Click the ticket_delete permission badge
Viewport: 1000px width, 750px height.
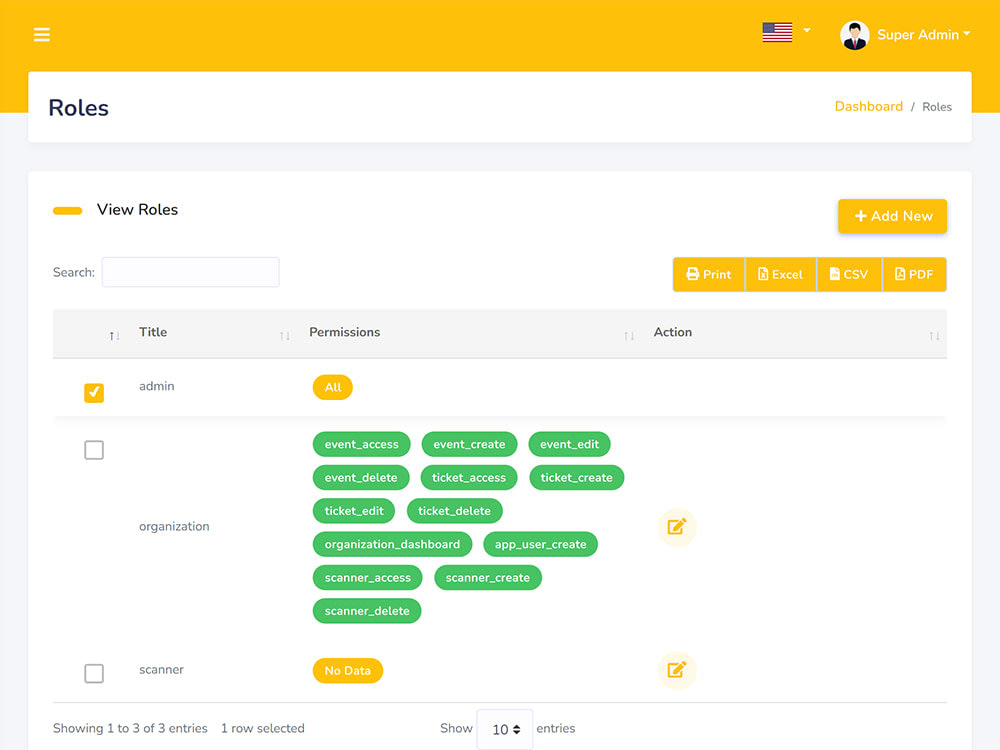(455, 511)
